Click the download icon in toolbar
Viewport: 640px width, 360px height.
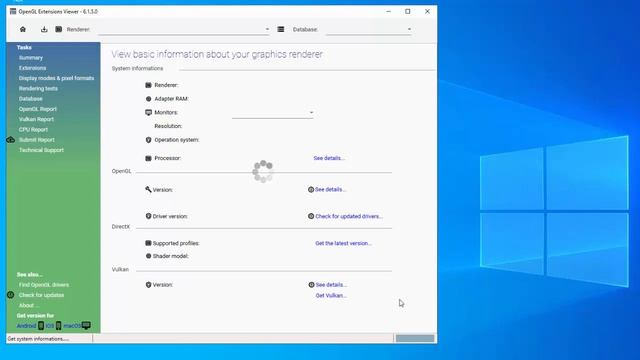[44, 29]
